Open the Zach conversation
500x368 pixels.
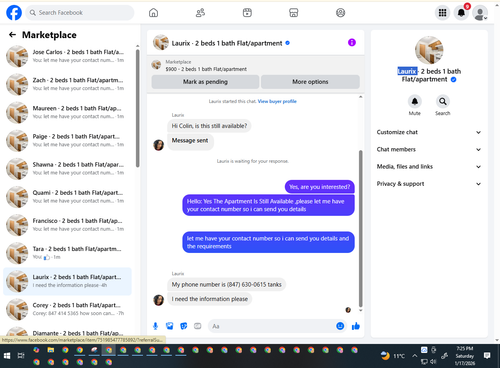(x=68, y=84)
